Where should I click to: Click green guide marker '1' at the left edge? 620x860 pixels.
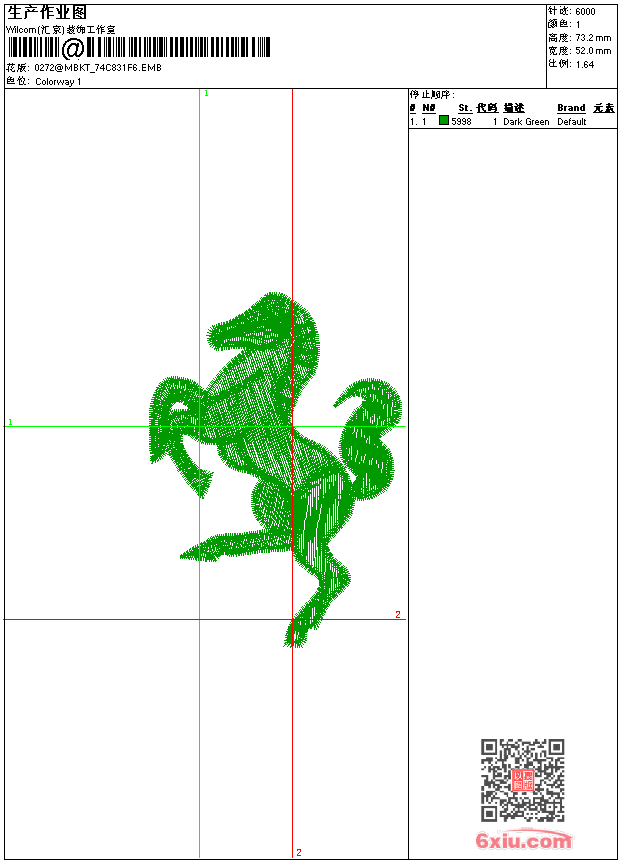tap(10, 422)
